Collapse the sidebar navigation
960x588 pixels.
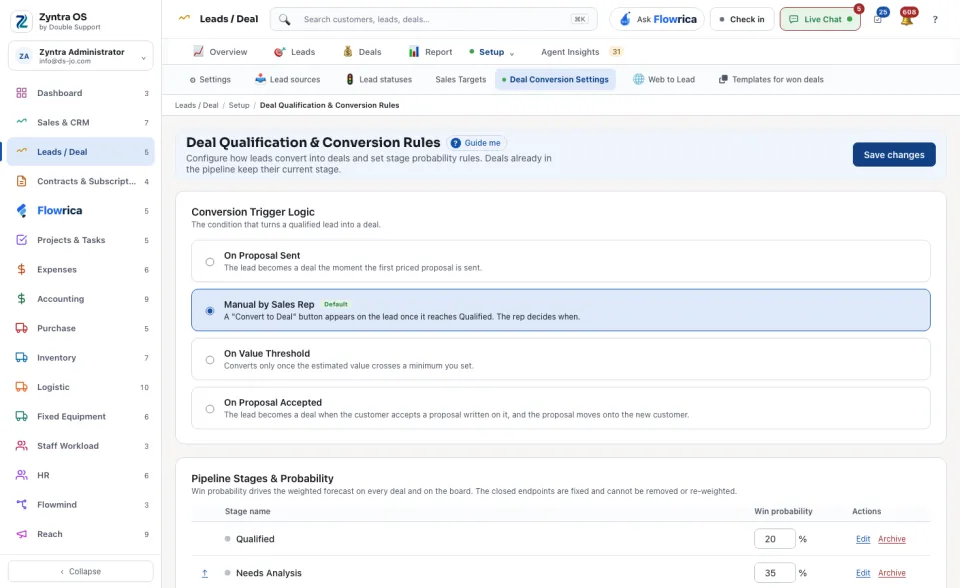81,571
